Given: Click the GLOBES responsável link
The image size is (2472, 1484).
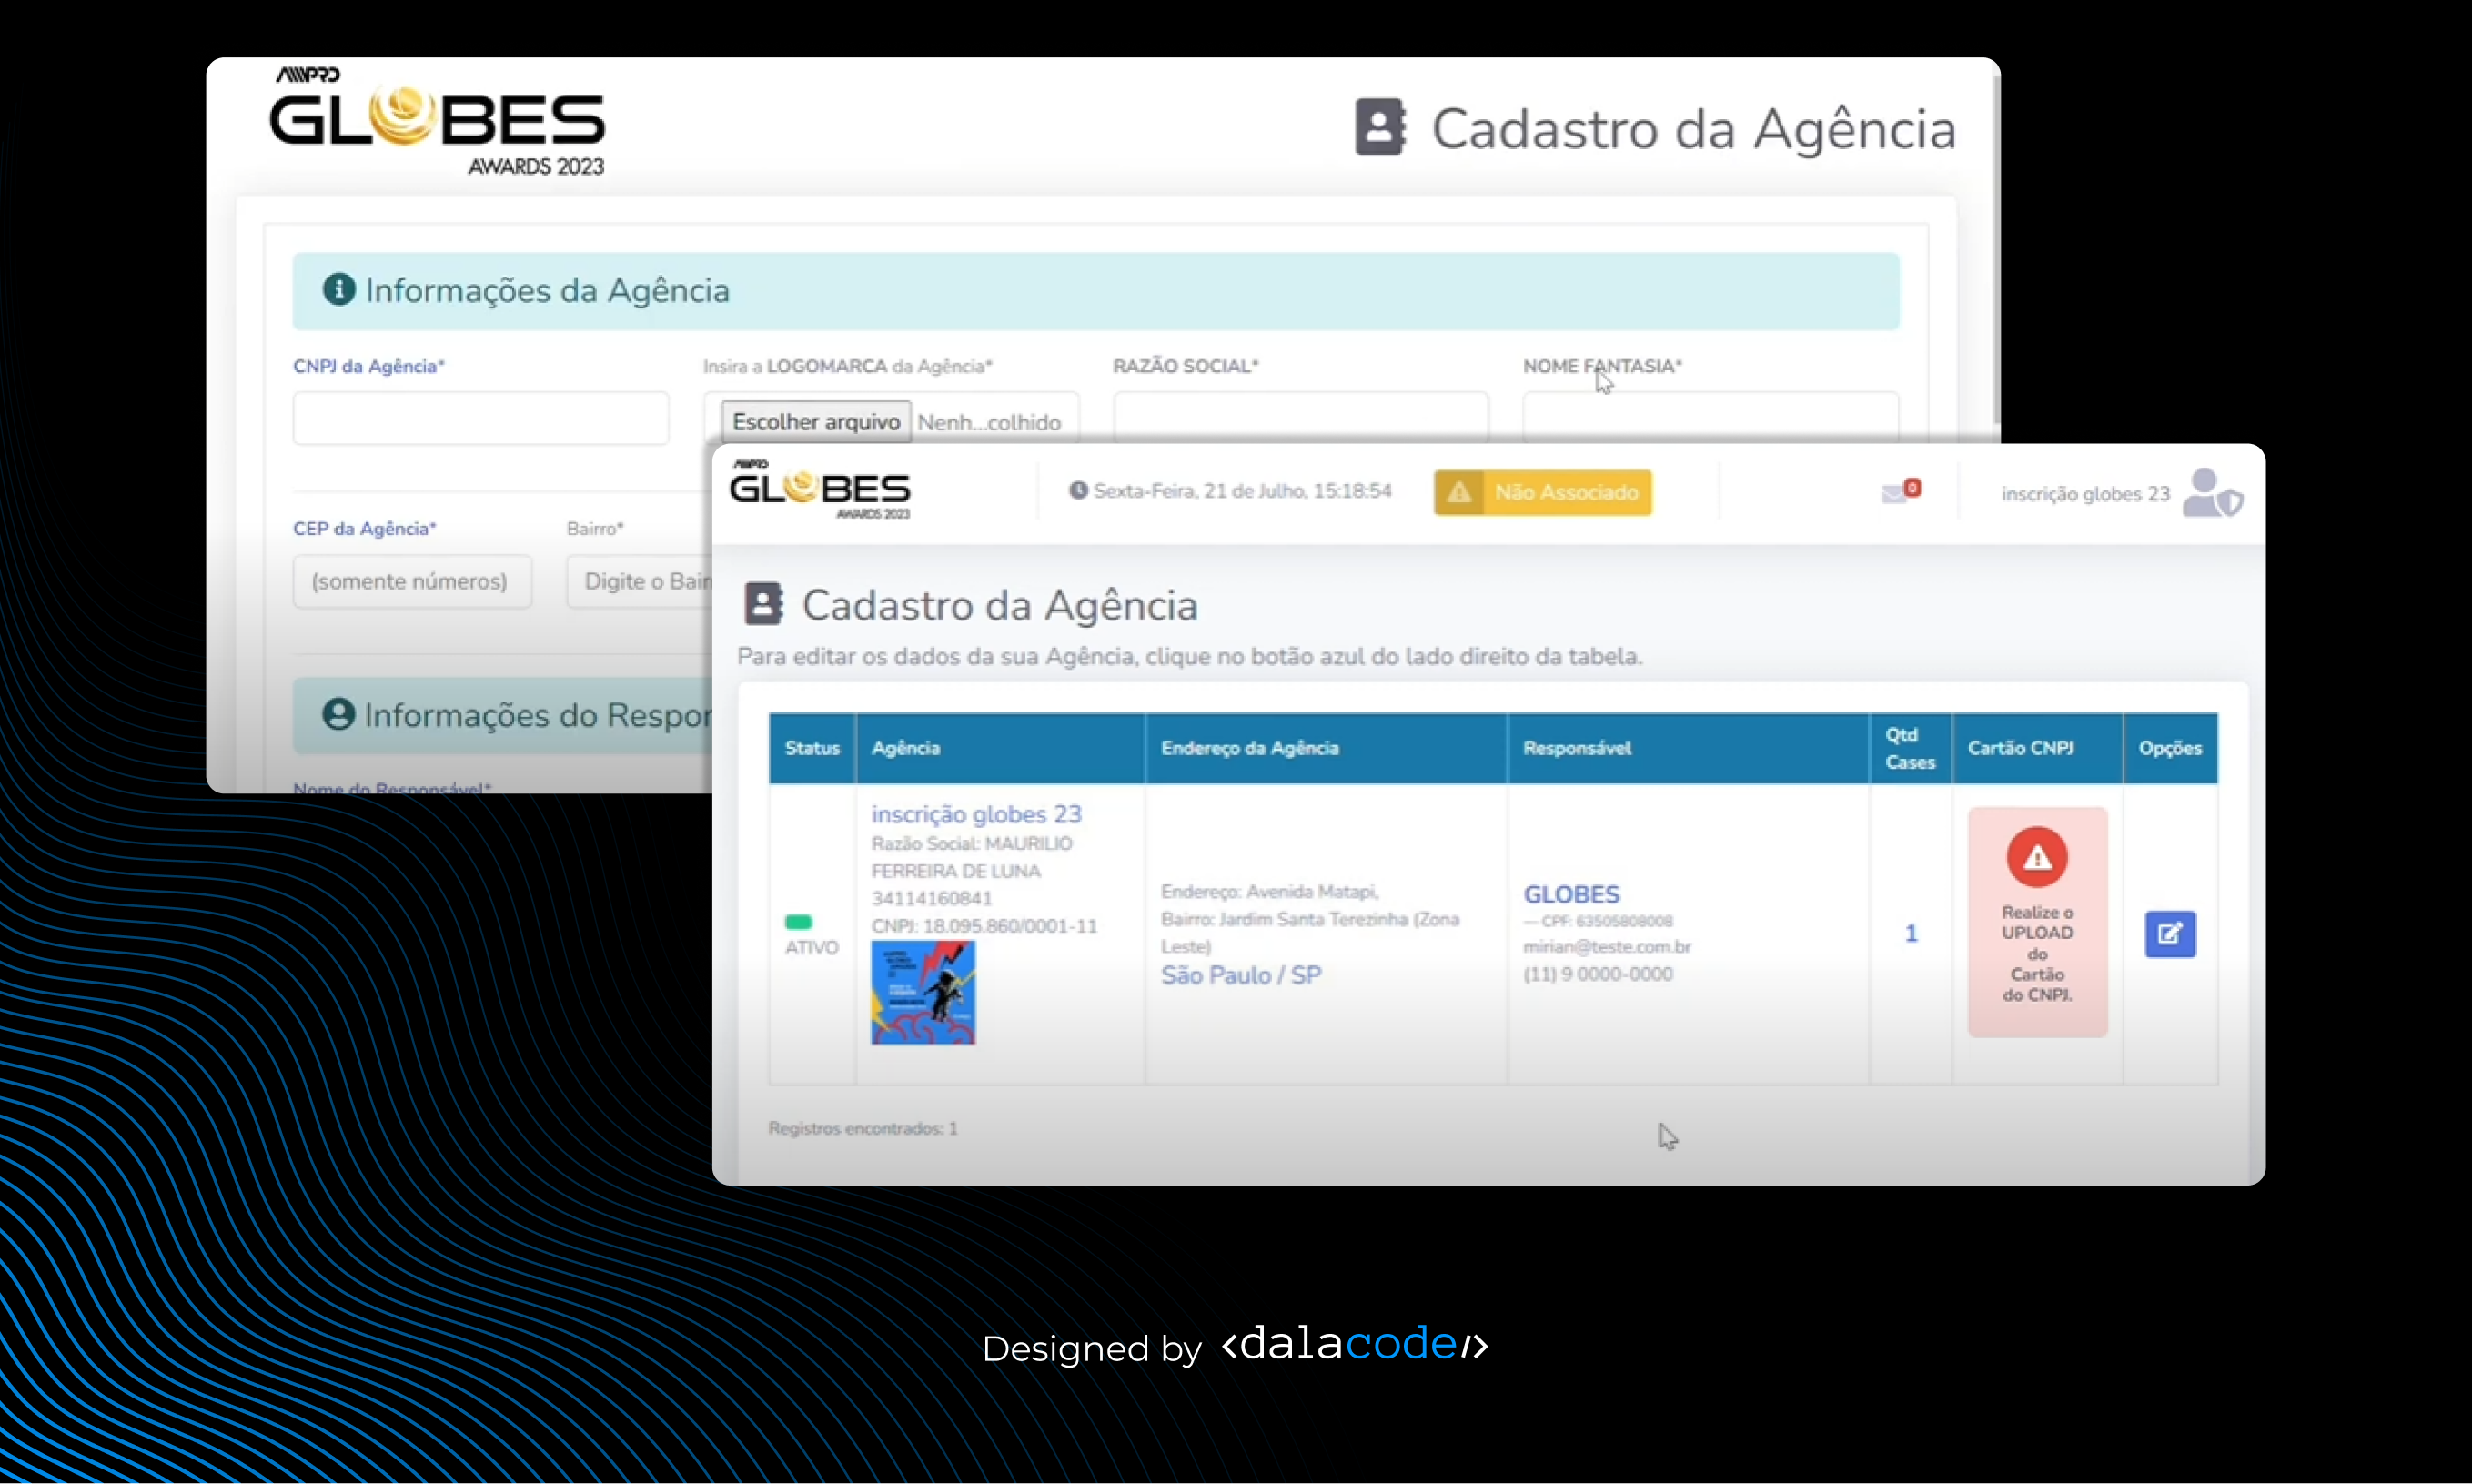Looking at the screenshot, I should click(x=1571, y=894).
